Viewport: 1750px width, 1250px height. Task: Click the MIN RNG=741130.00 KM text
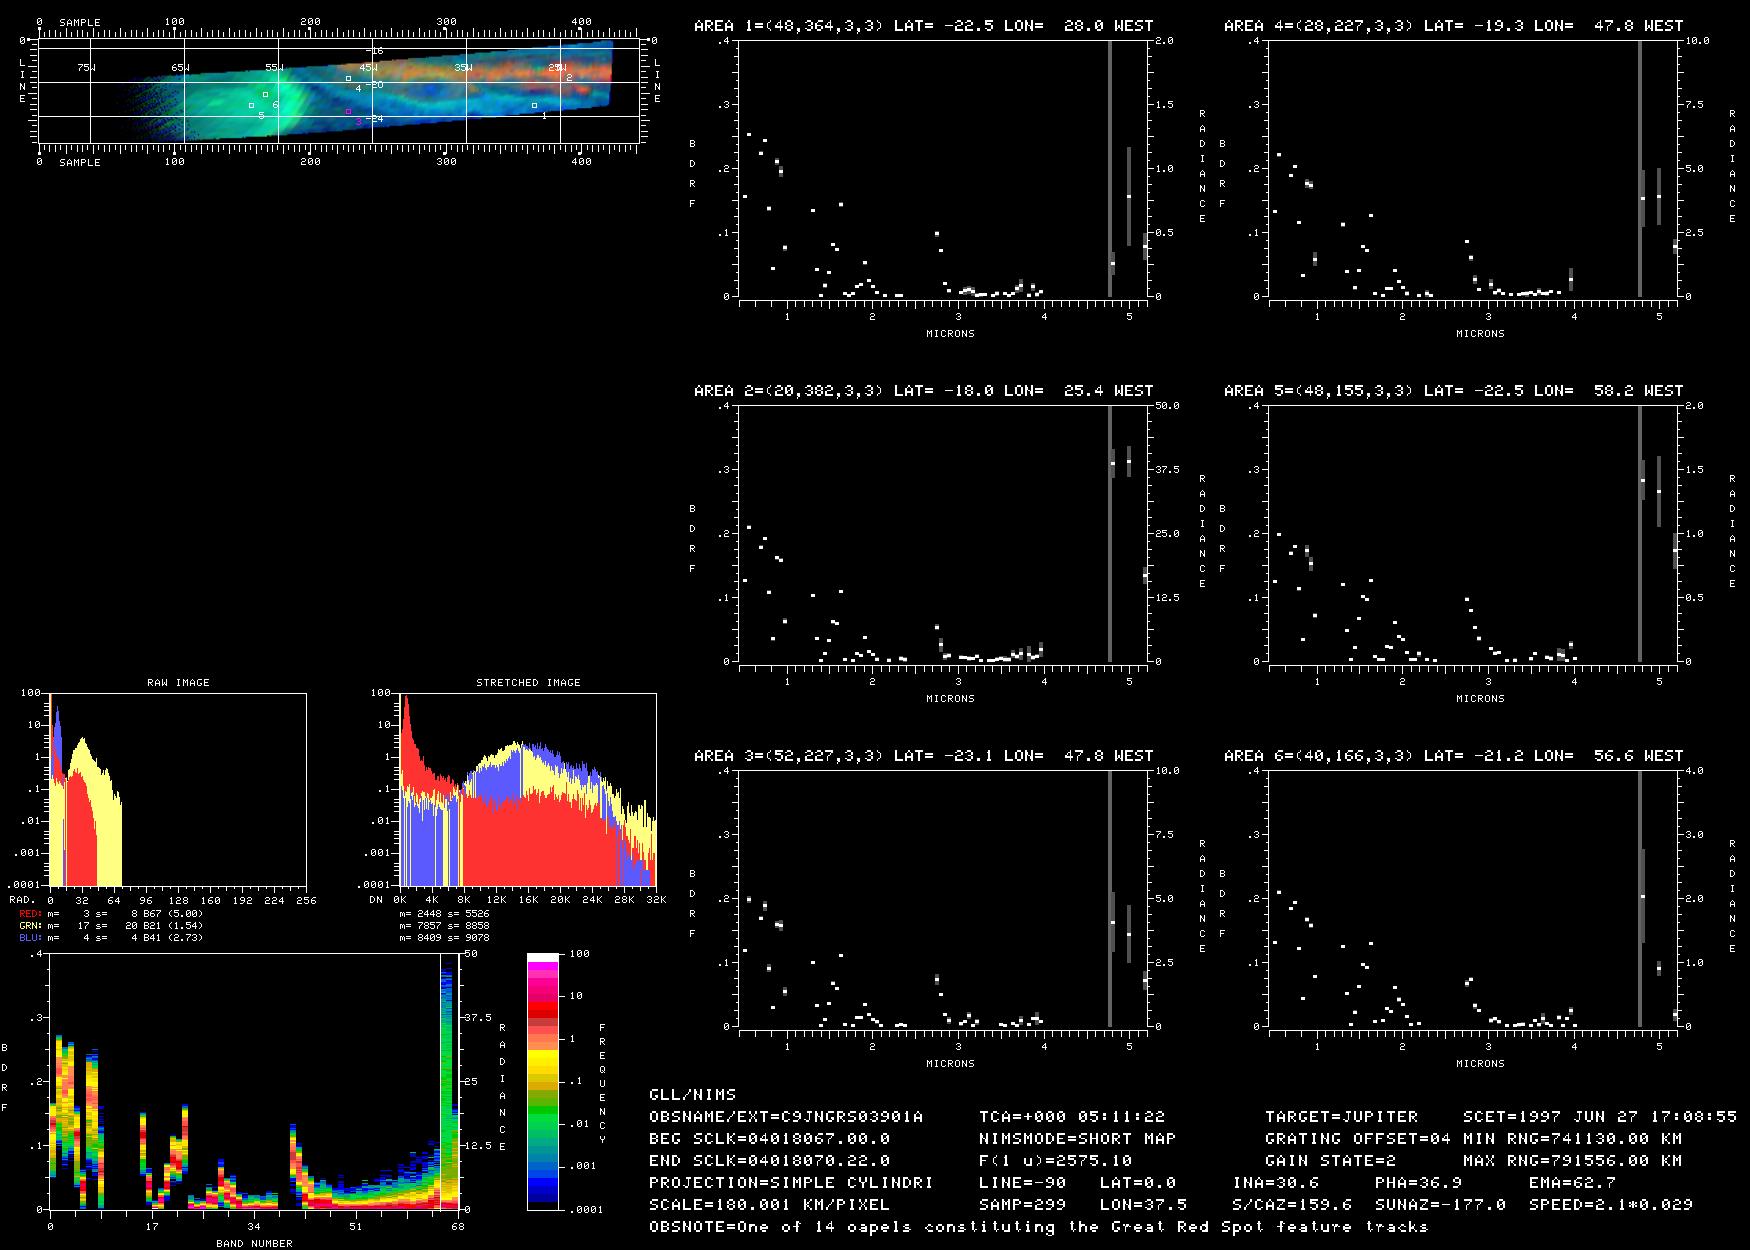click(1573, 1139)
